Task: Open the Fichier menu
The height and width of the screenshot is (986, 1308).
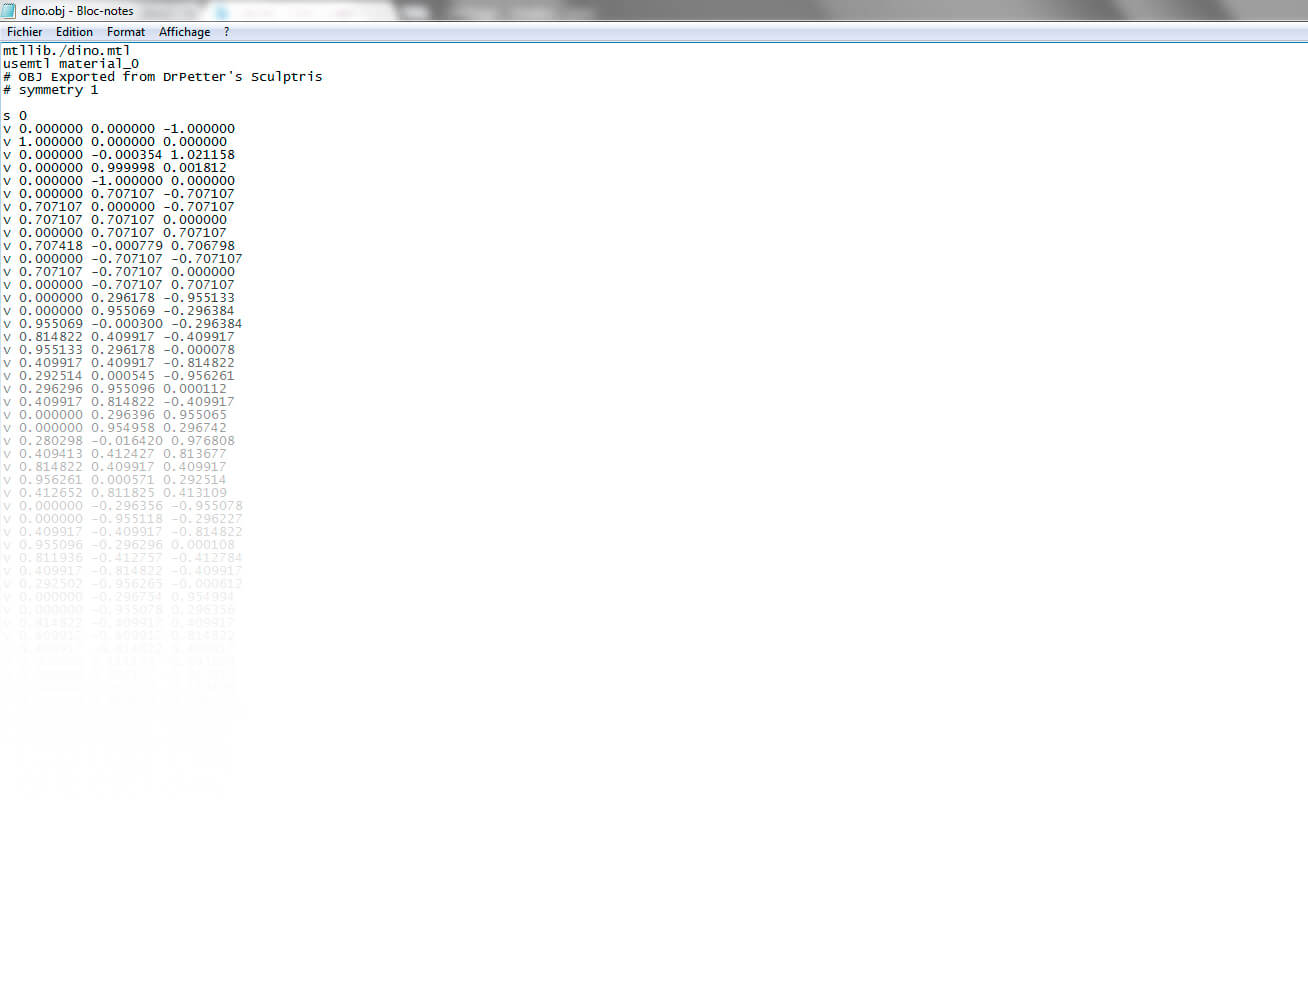Action: (x=24, y=32)
